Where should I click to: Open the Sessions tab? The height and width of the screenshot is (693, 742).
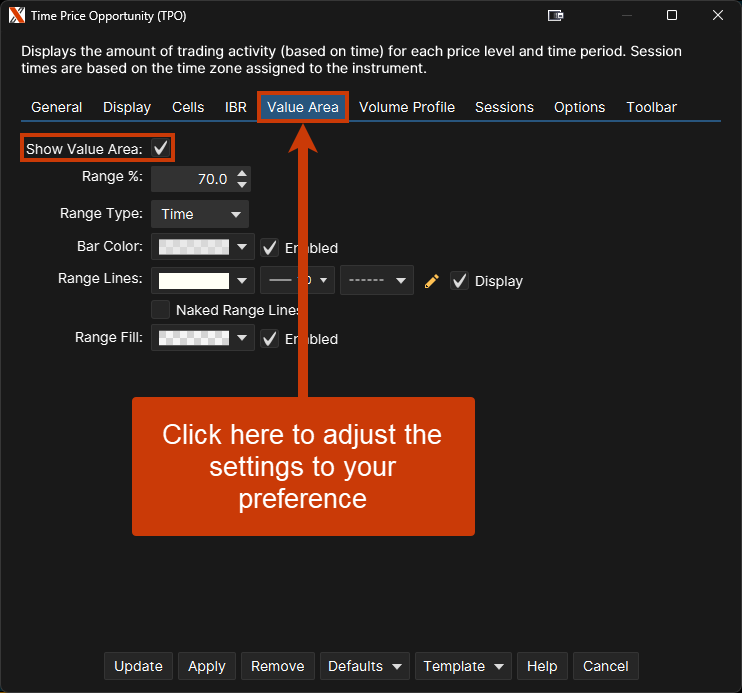pos(504,107)
